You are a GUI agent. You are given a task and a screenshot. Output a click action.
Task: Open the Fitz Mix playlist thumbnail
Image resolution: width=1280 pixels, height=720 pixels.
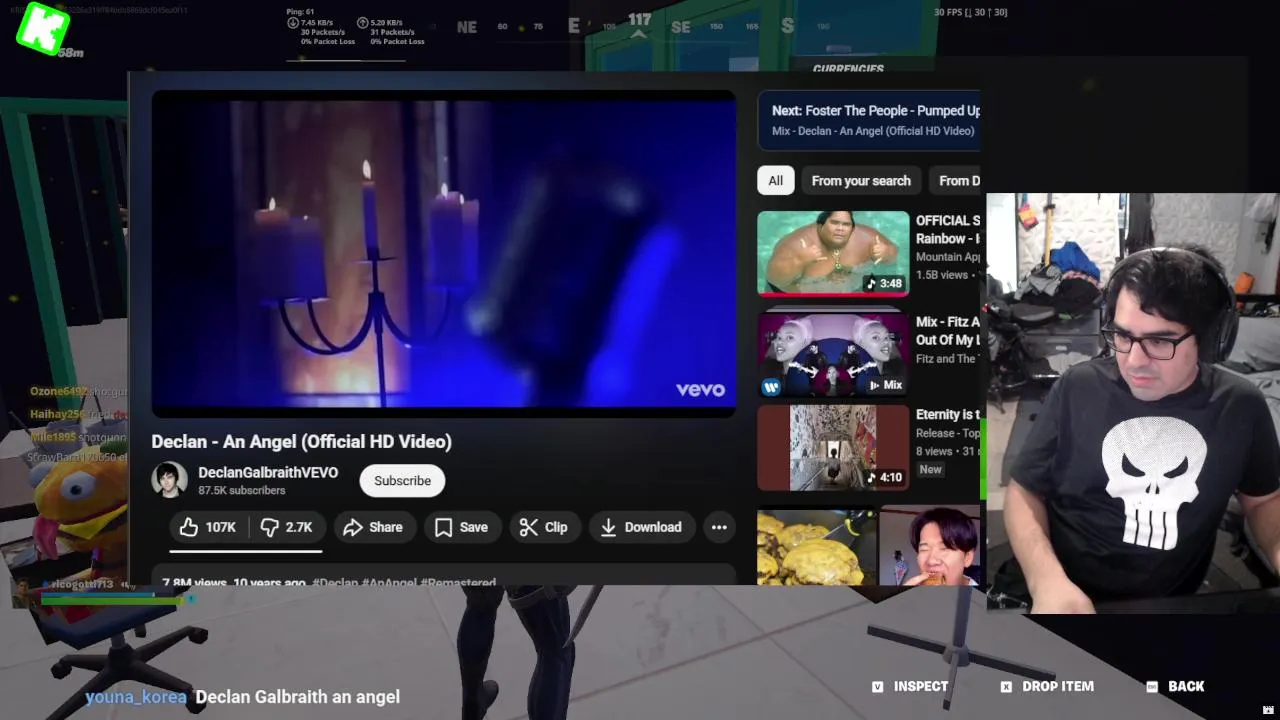(x=833, y=355)
